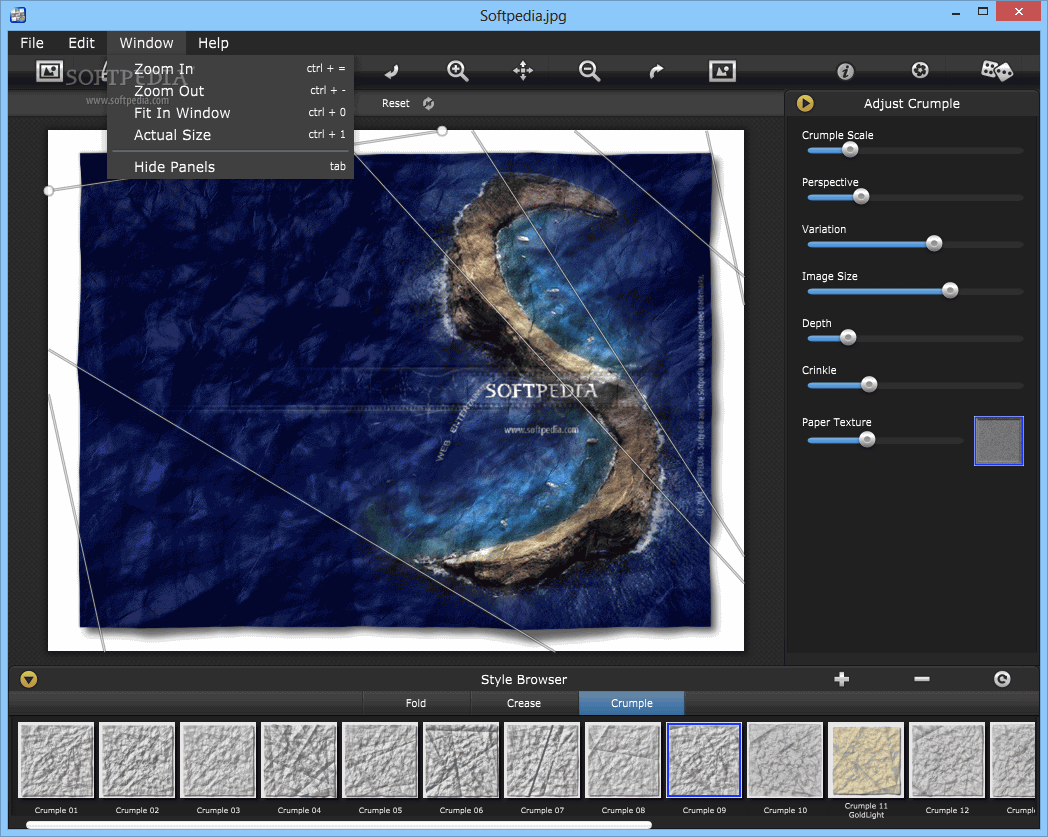This screenshot has height=837, width=1048.
Task: Click the reset refresh icon beside Reset
Action: [x=428, y=104]
